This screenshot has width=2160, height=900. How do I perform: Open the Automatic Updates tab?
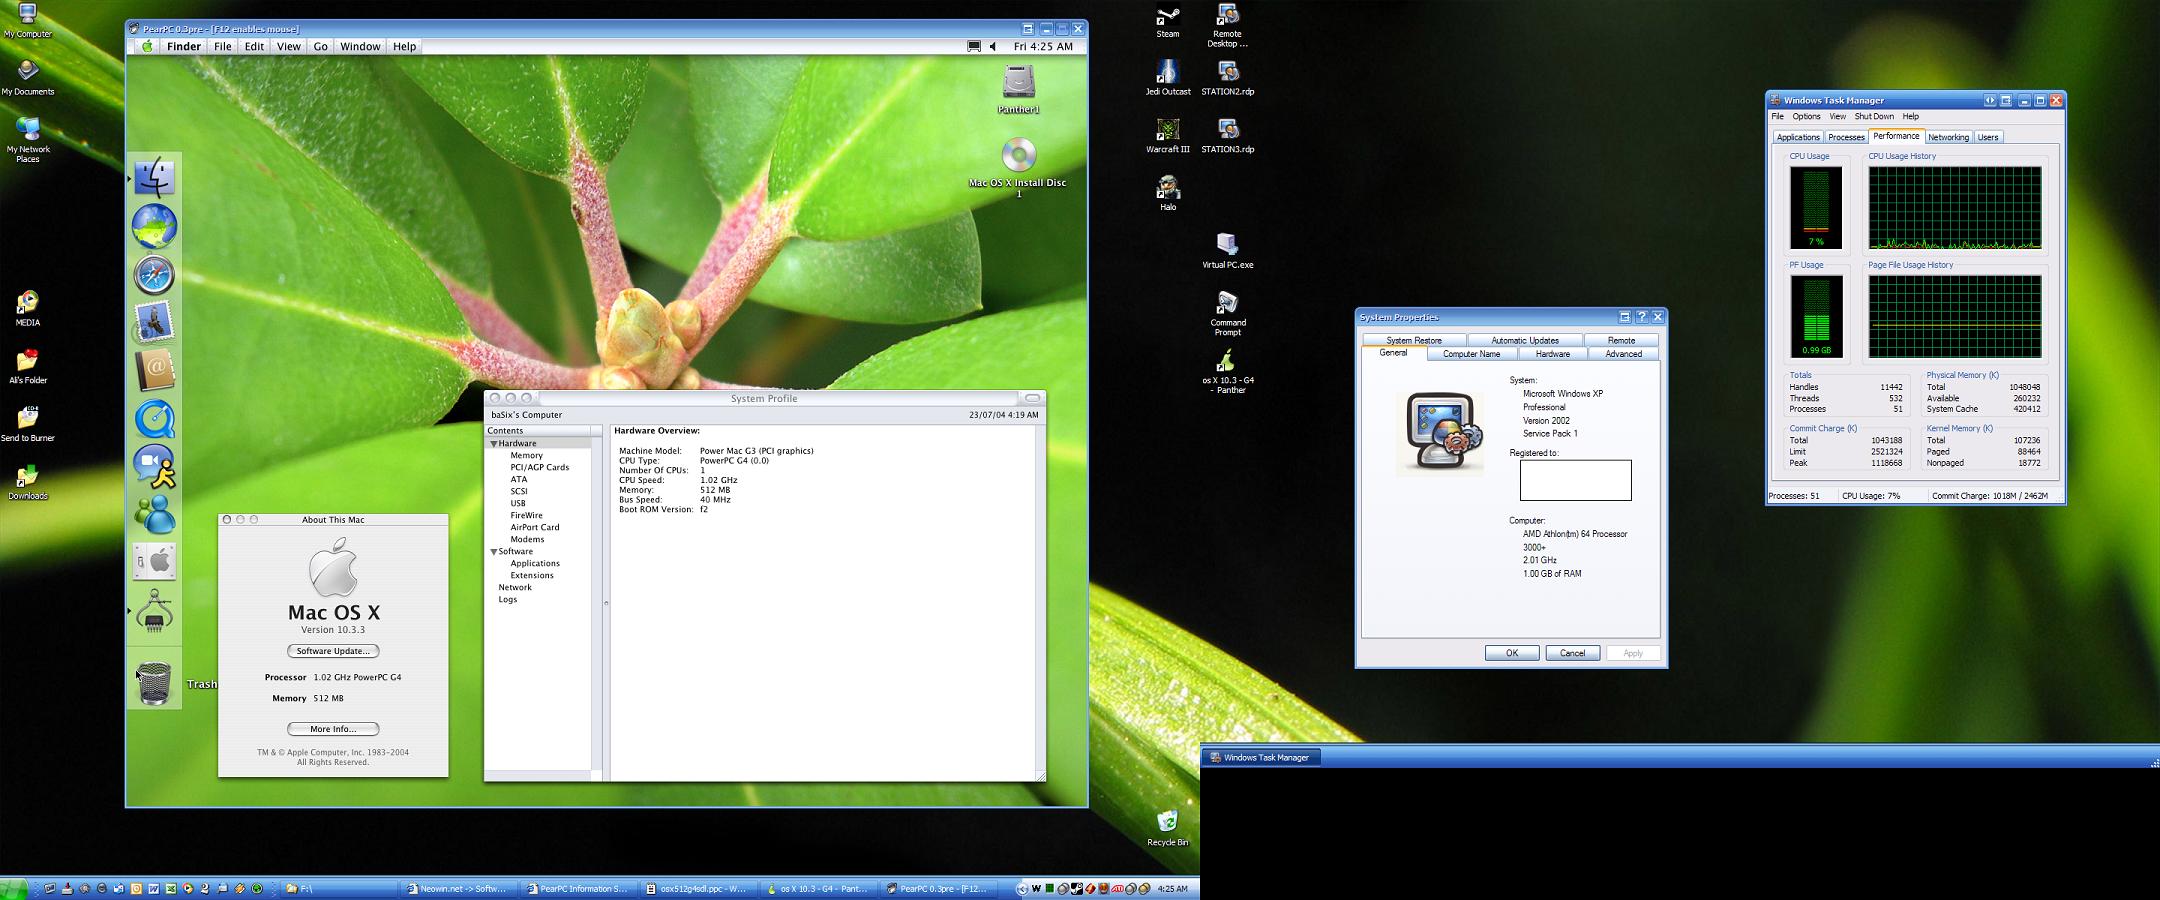(x=1525, y=340)
